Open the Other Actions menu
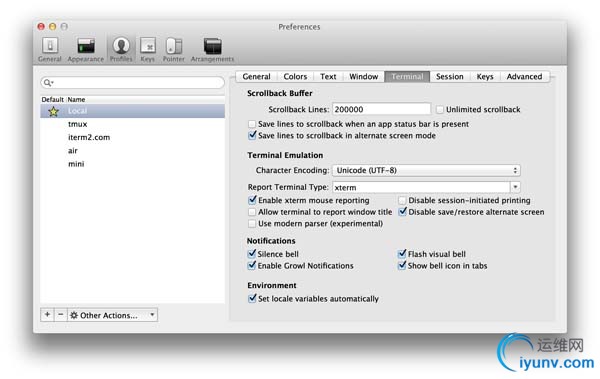 [112, 315]
